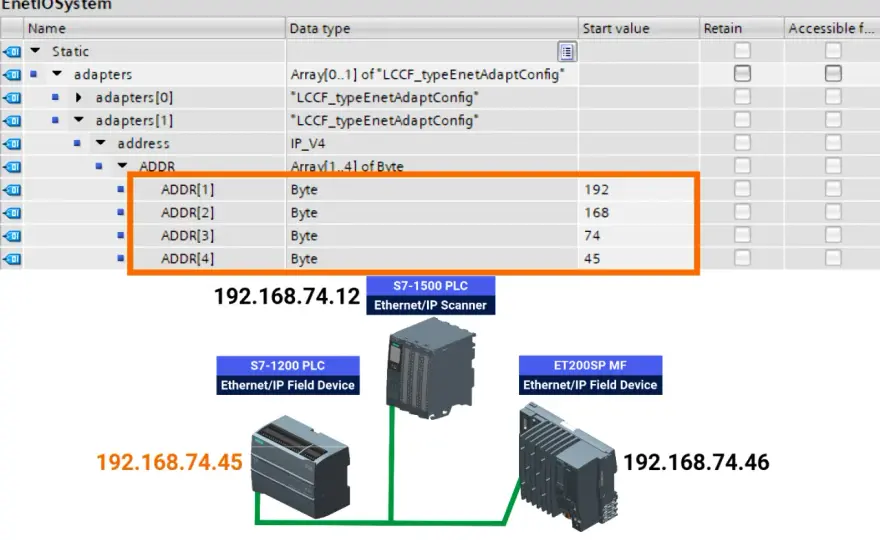The width and height of the screenshot is (880, 540).
Task: Toggle Accessible checkbox for adapters[1] row
Action: click(x=833, y=120)
